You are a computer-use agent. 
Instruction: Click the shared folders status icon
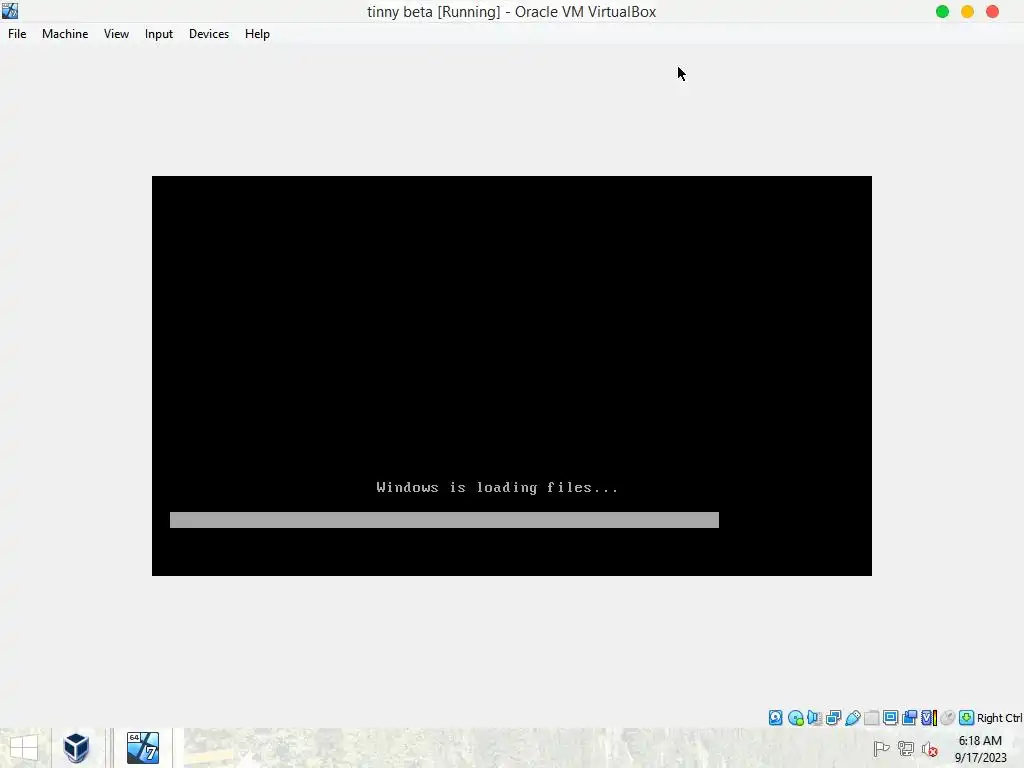871,718
